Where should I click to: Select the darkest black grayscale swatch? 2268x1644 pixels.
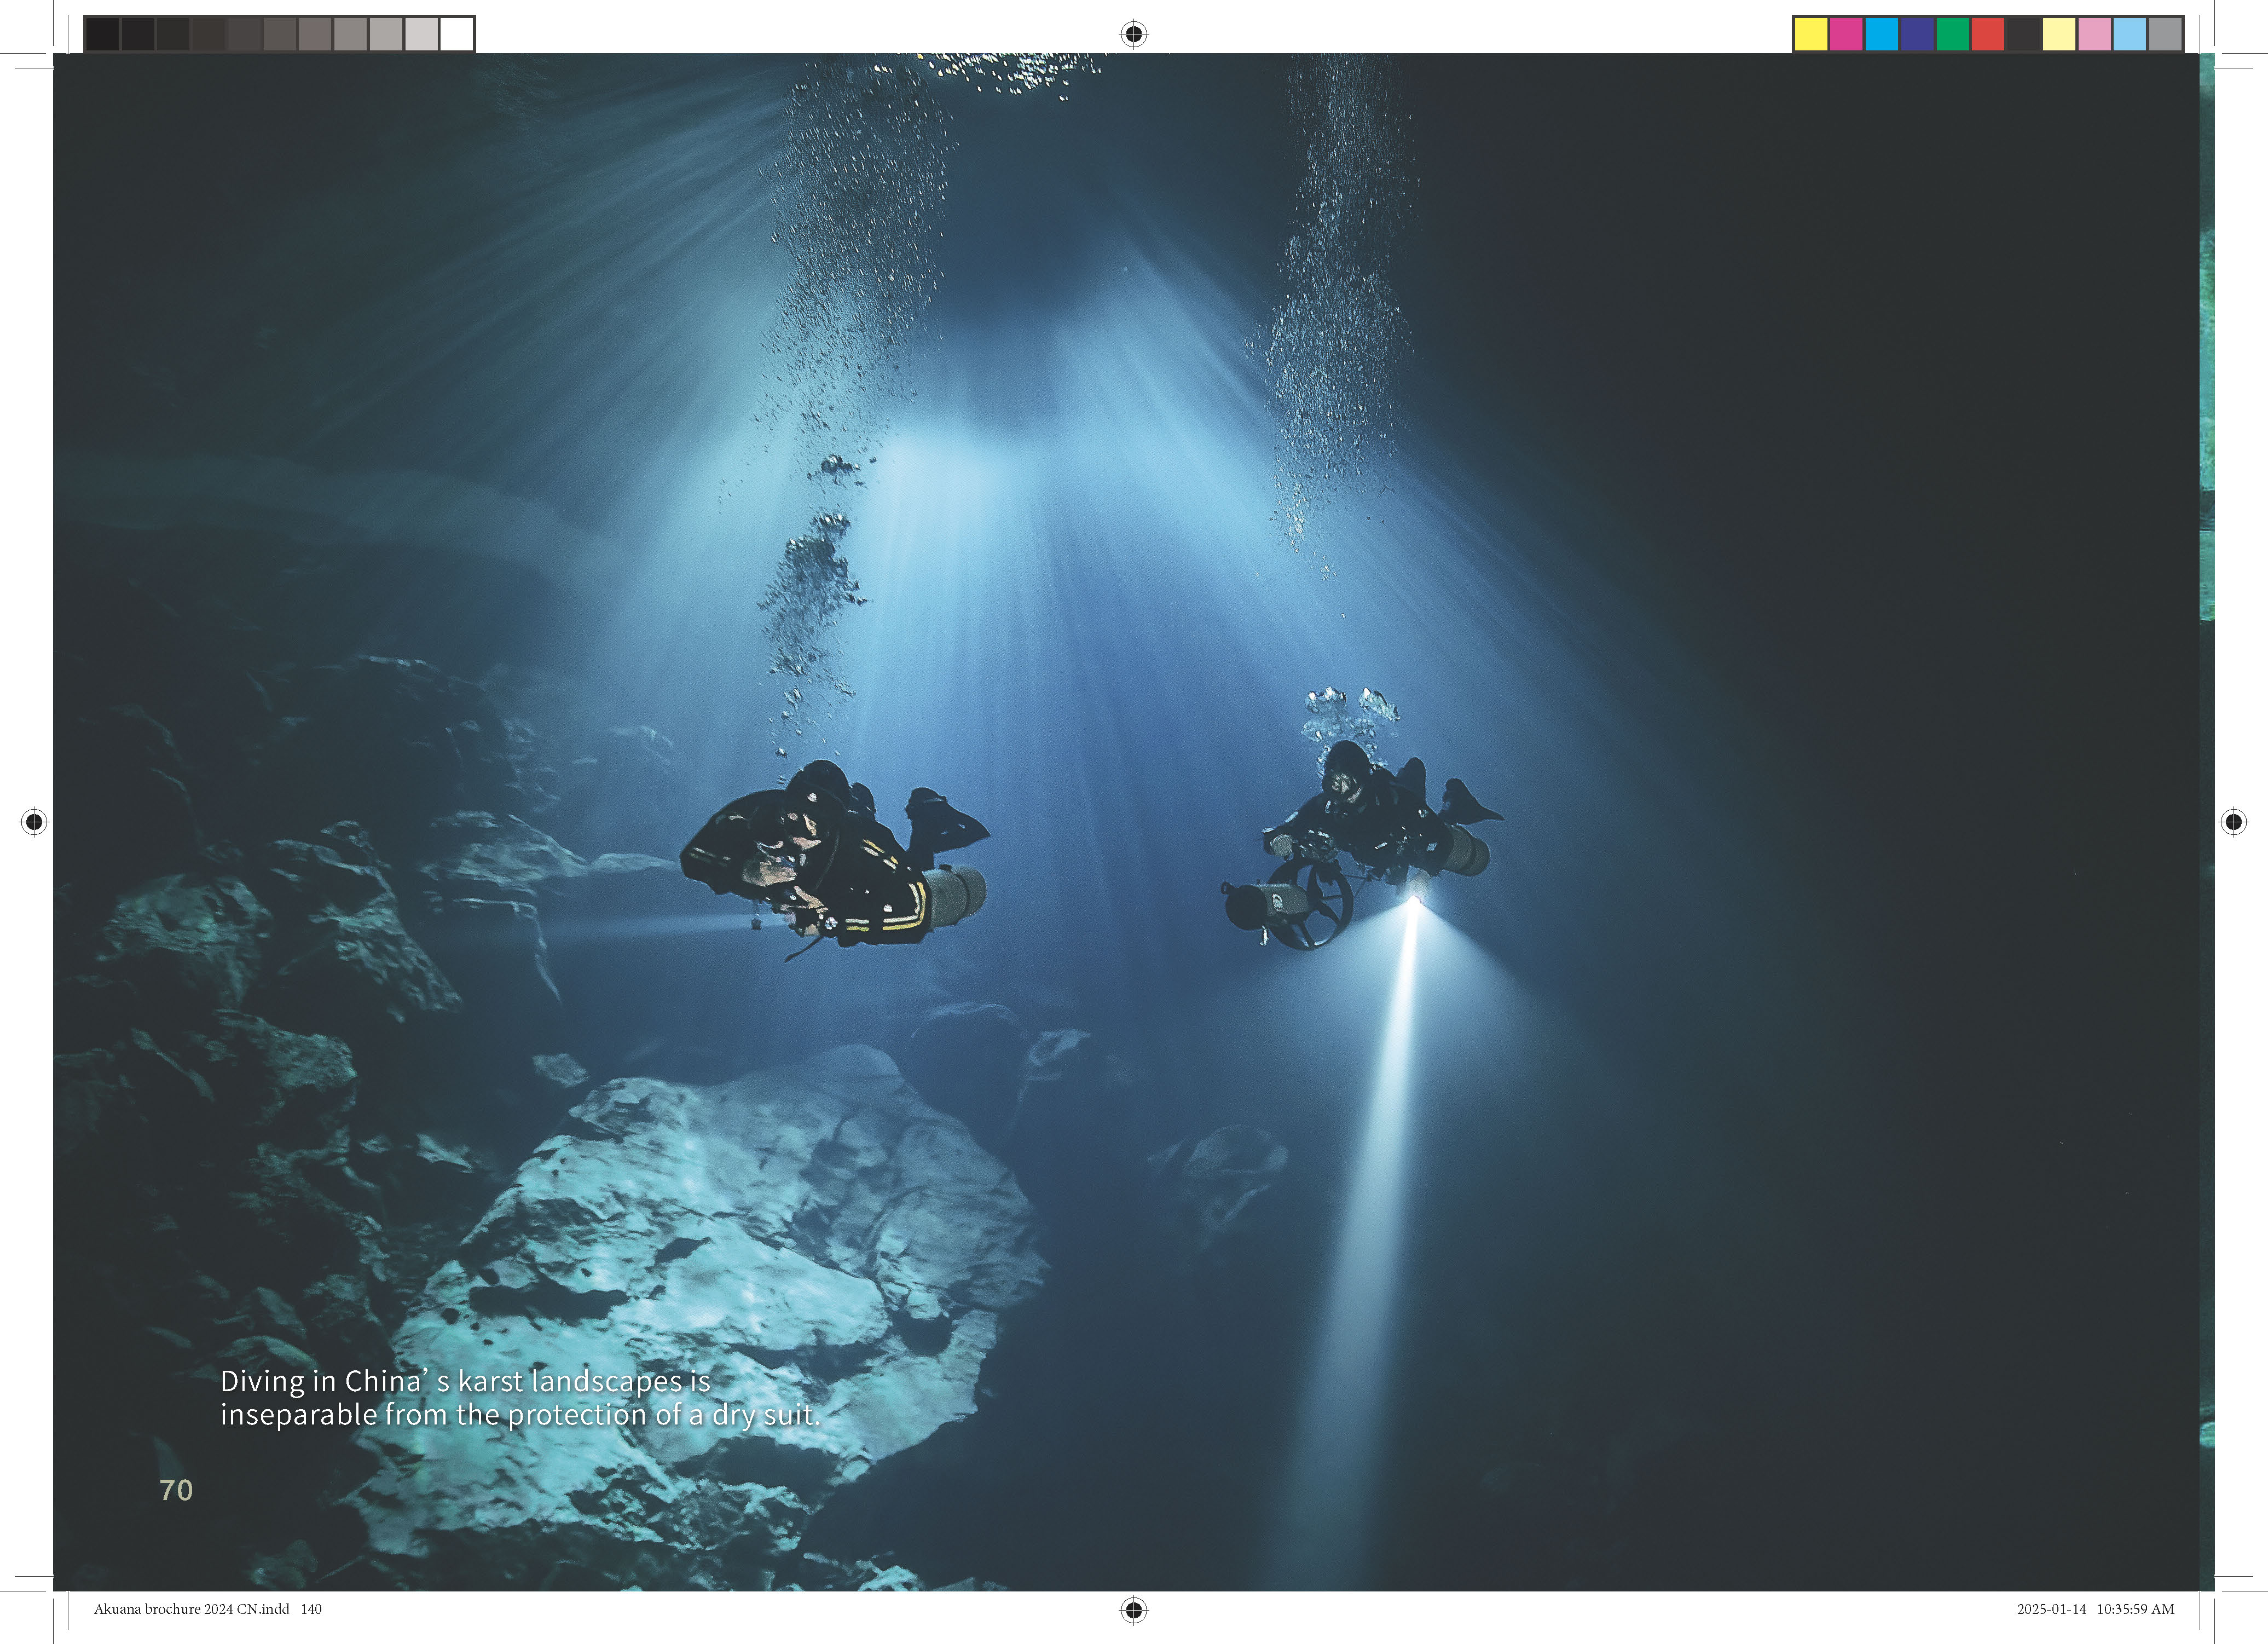tap(102, 34)
